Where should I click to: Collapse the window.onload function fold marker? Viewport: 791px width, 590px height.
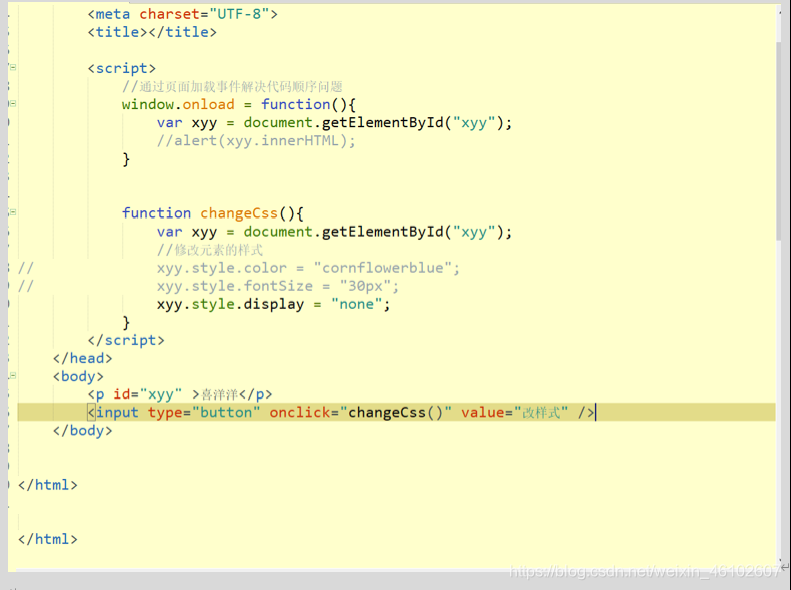pyautogui.click(x=13, y=103)
